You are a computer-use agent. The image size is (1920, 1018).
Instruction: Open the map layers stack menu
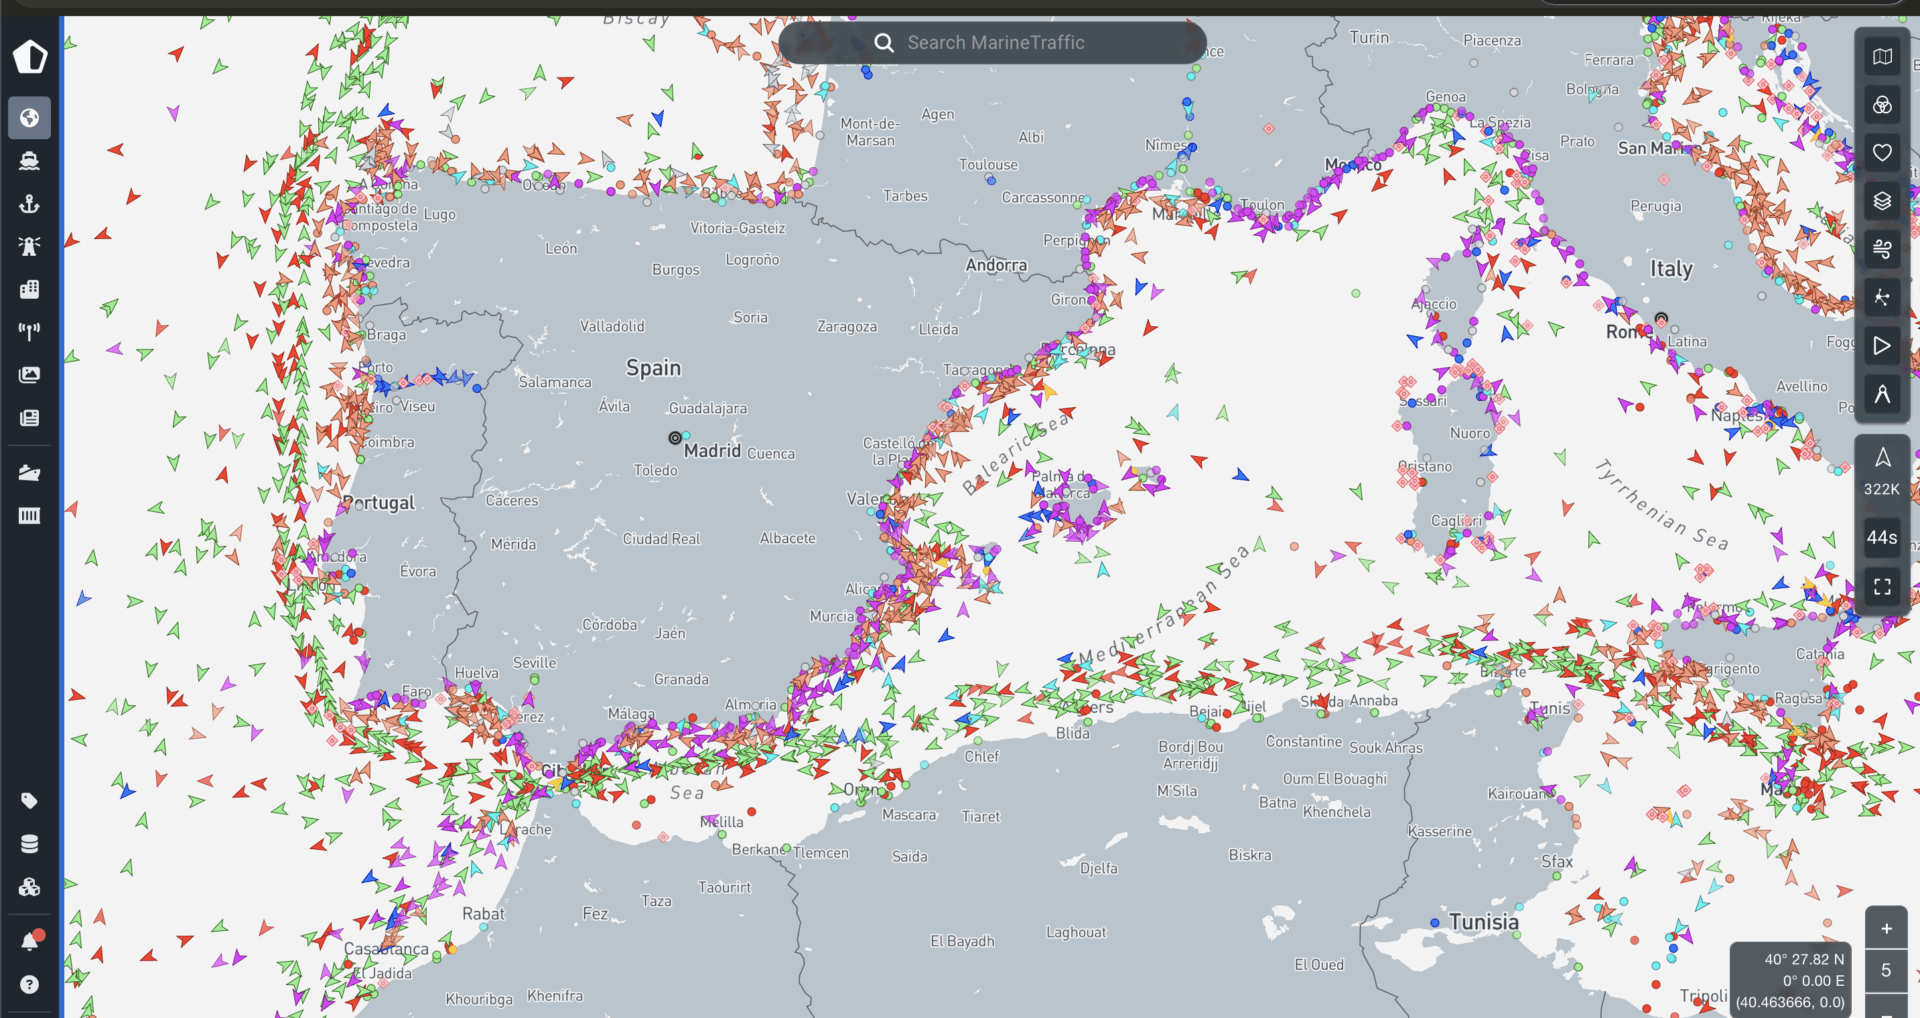pyautogui.click(x=1882, y=201)
